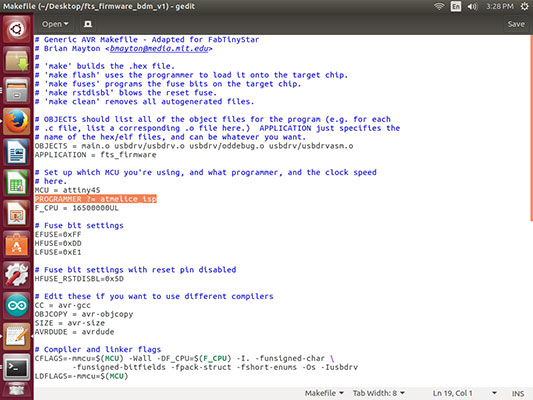Switch to gedit text editor in dock
The height and width of the screenshot is (400, 533).
[x=17, y=336]
